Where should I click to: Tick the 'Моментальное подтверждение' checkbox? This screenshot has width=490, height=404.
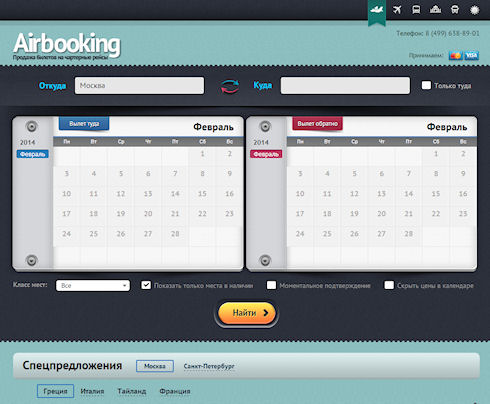(x=271, y=285)
